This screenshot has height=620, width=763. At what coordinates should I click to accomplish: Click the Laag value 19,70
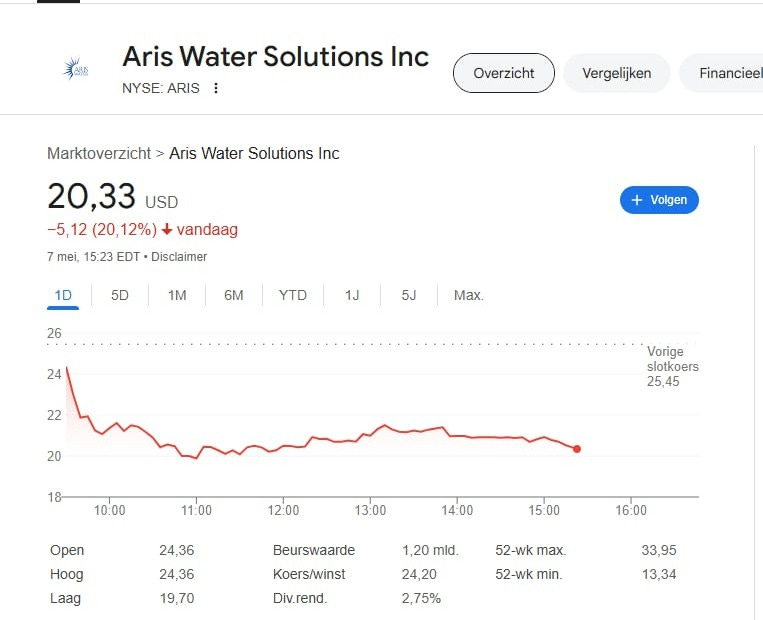click(177, 598)
